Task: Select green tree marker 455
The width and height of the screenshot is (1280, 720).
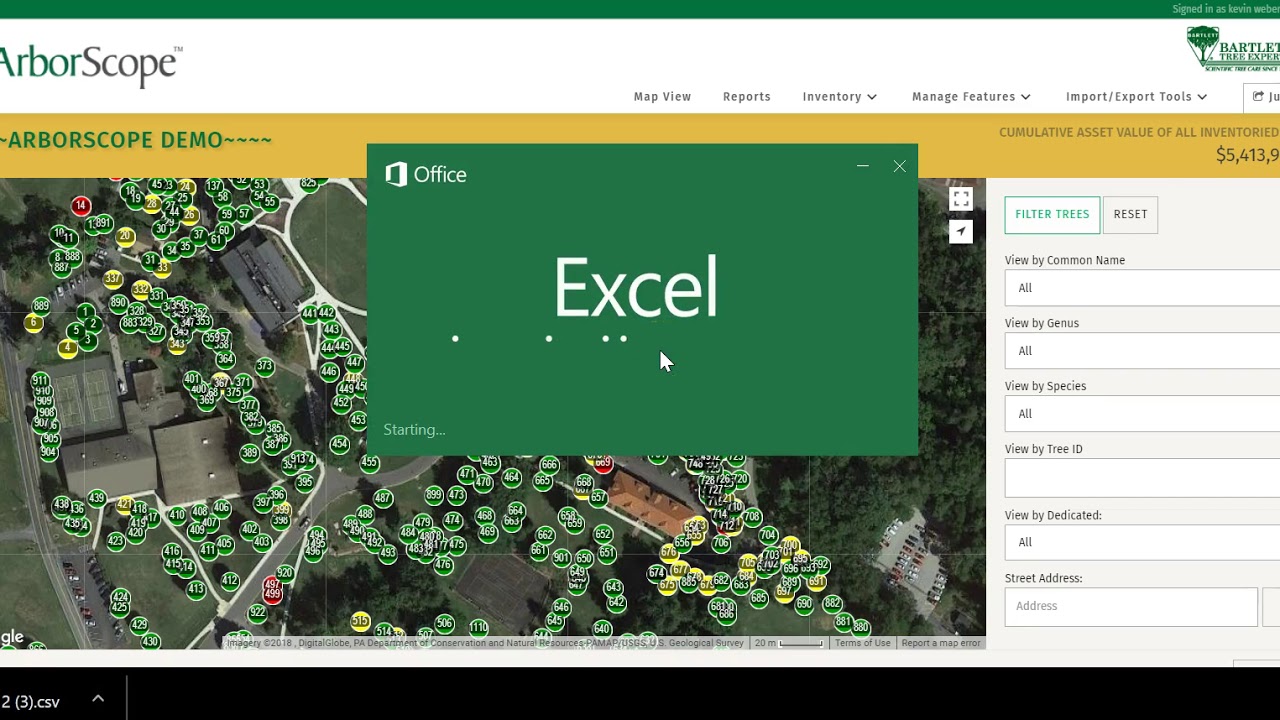Action: [370, 463]
